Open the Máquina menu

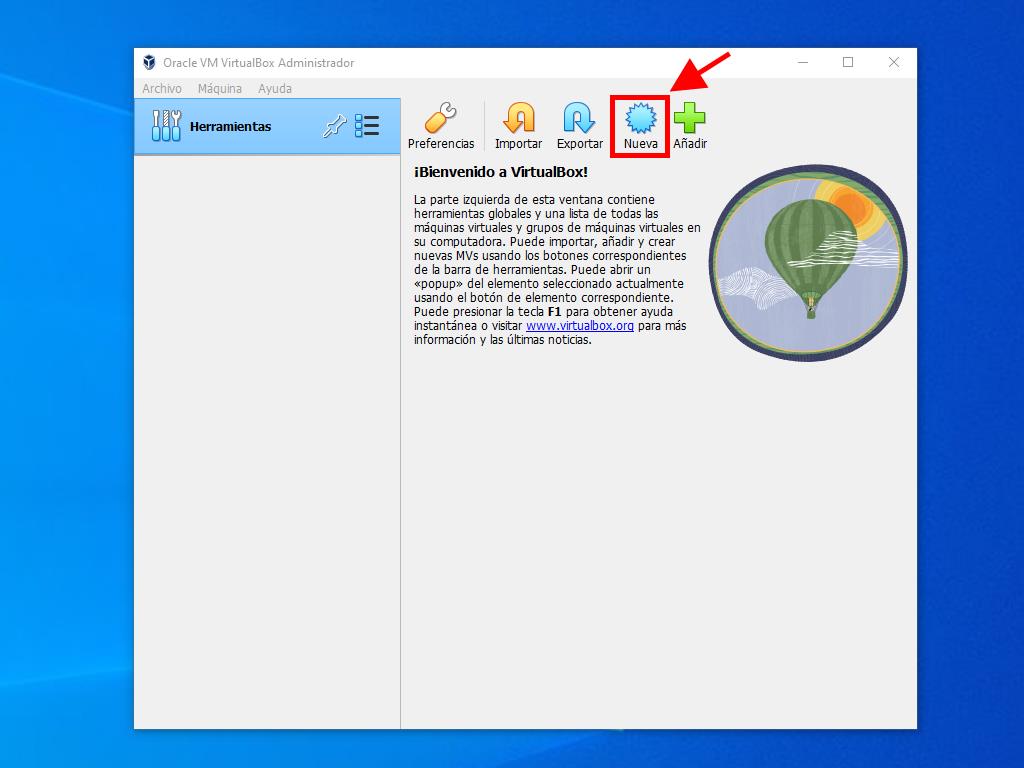219,89
